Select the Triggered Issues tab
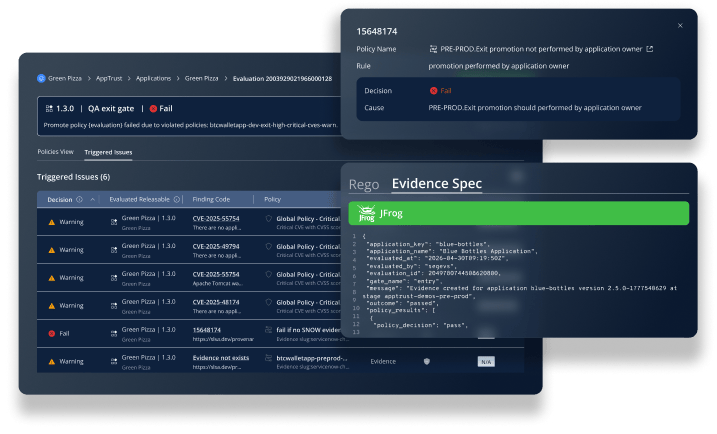717x434 pixels. point(108,152)
